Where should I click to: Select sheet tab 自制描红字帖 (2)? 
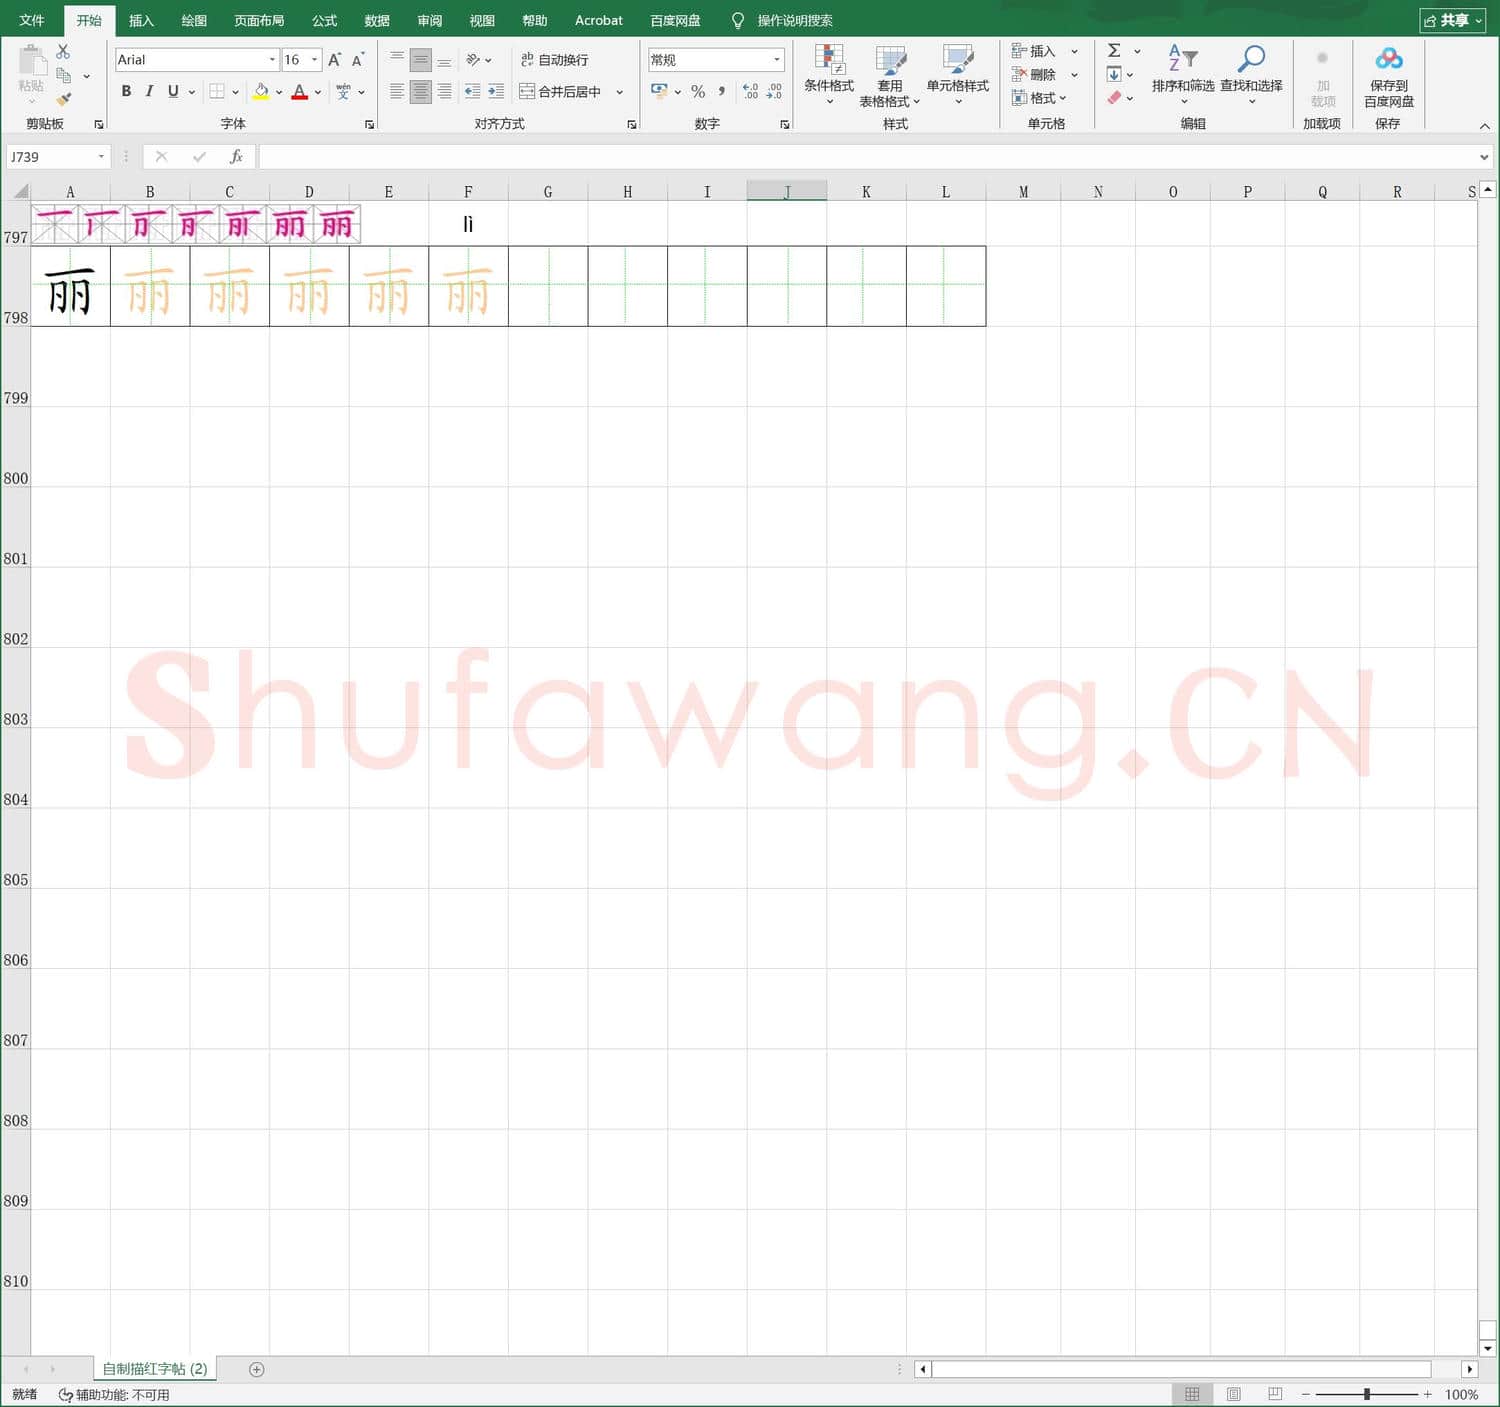[155, 1369]
